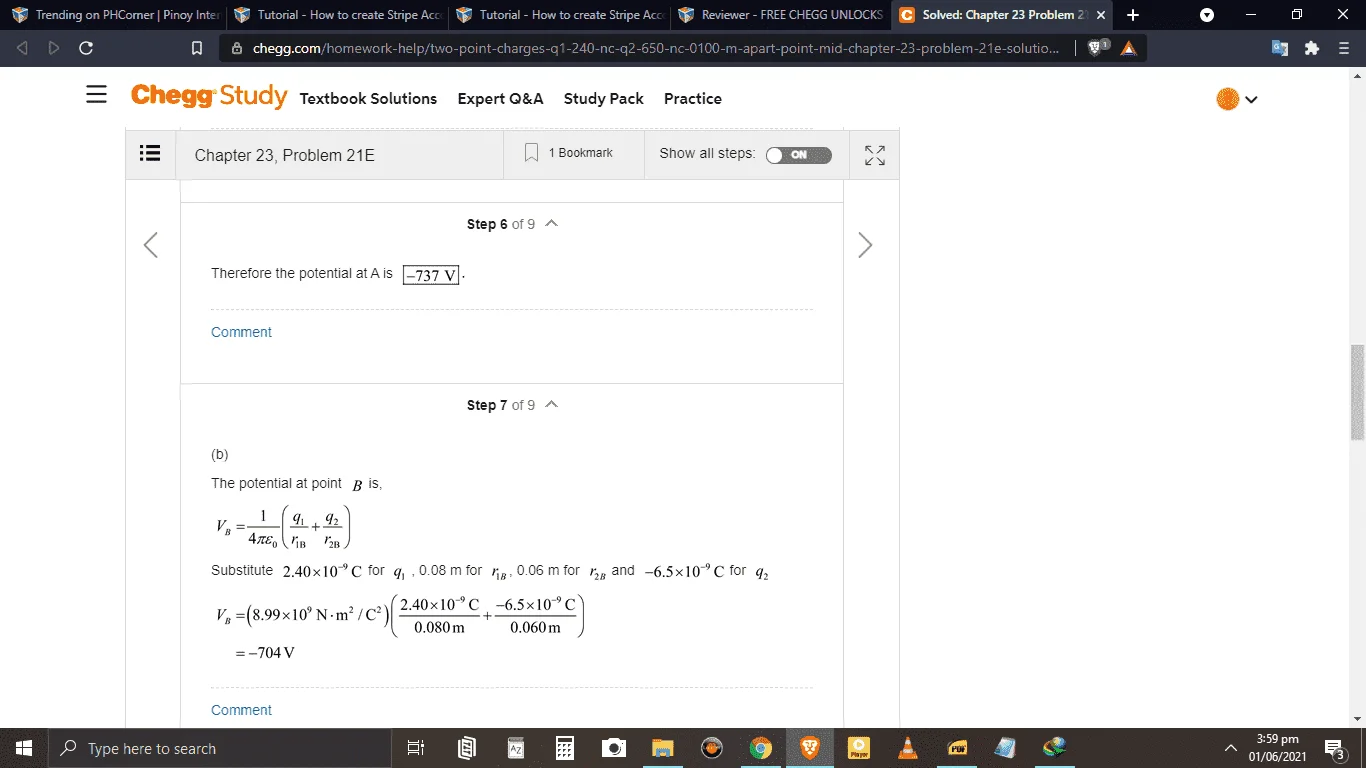Collapse Step 7 of 9

551,405
